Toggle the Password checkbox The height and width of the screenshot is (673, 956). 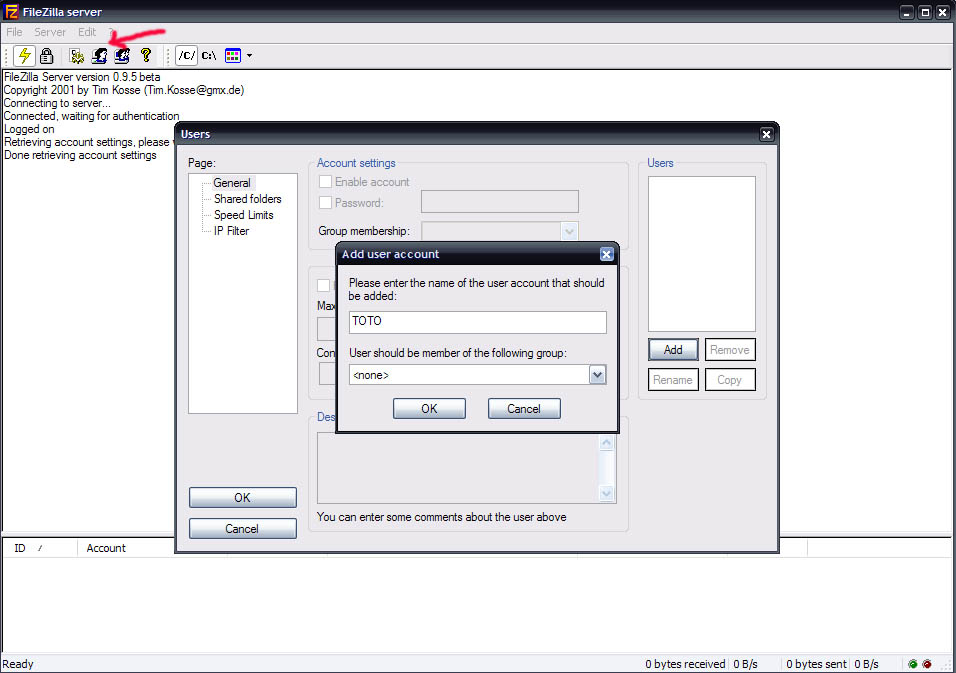(x=326, y=202)
